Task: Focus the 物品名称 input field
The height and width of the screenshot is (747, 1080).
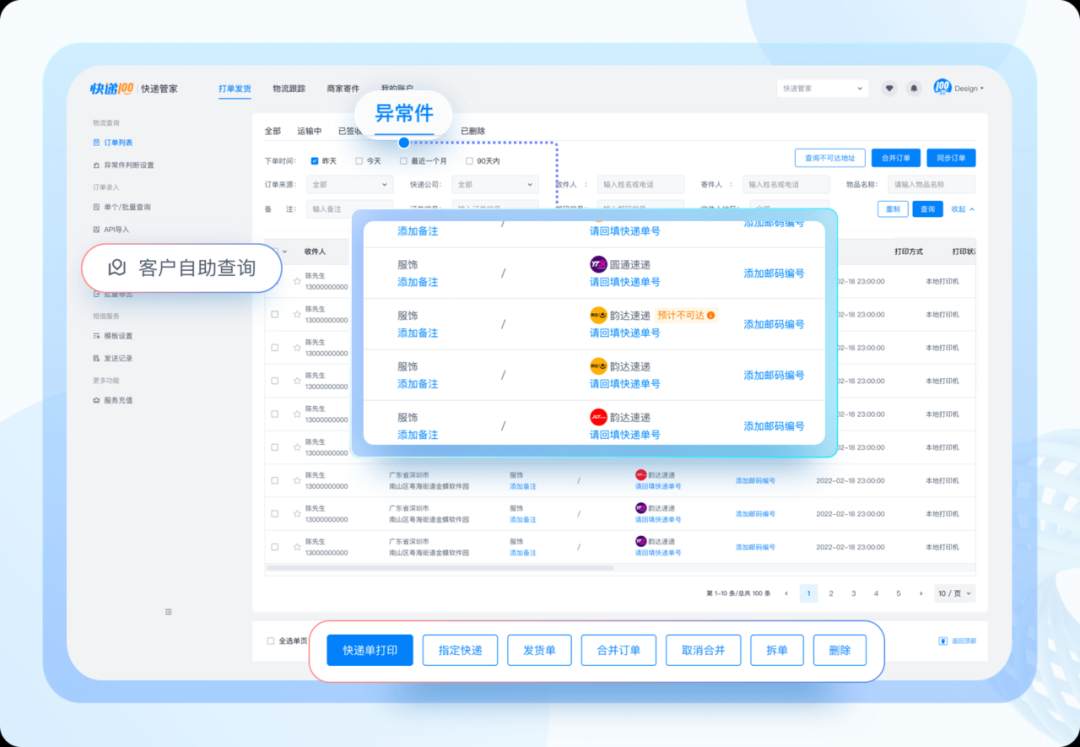Action: (932, 185)
